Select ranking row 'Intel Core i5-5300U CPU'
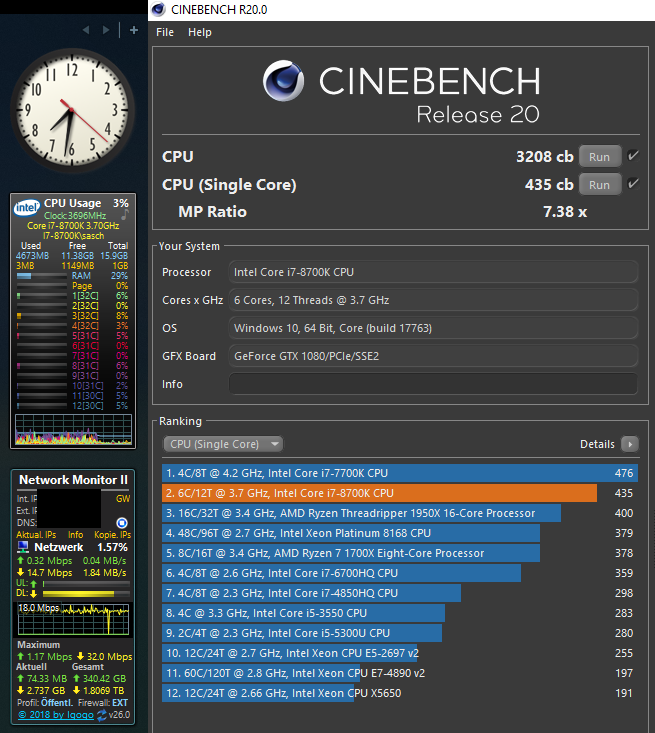 (400, 633)
